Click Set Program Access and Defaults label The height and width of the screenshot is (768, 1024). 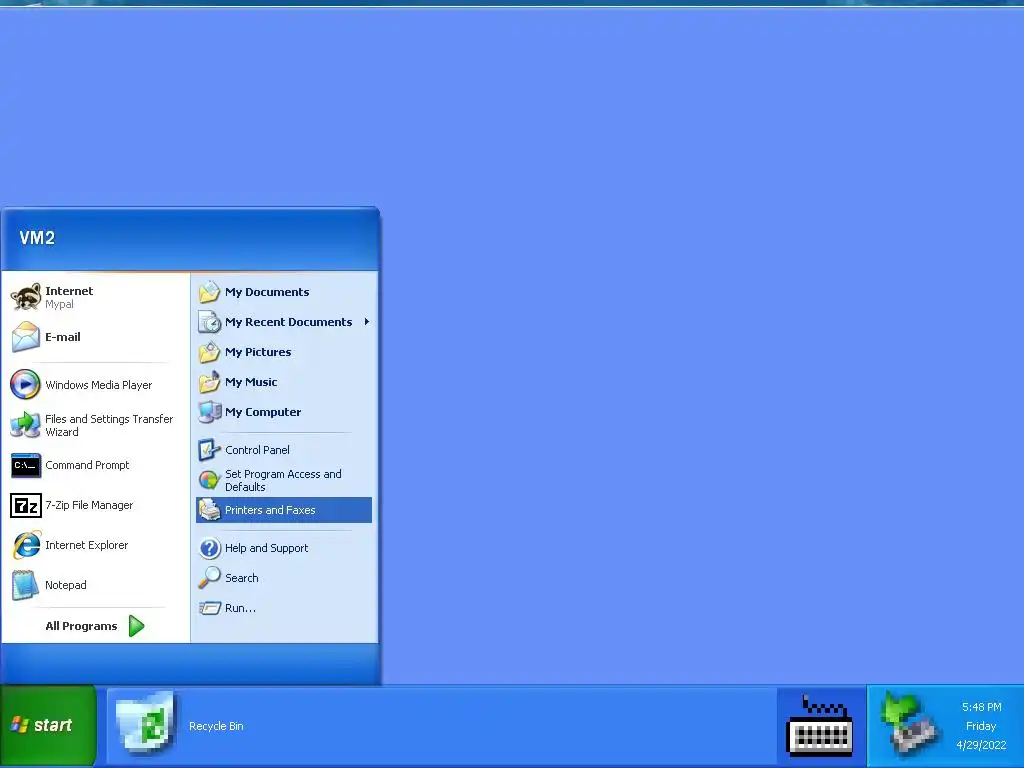283,481
